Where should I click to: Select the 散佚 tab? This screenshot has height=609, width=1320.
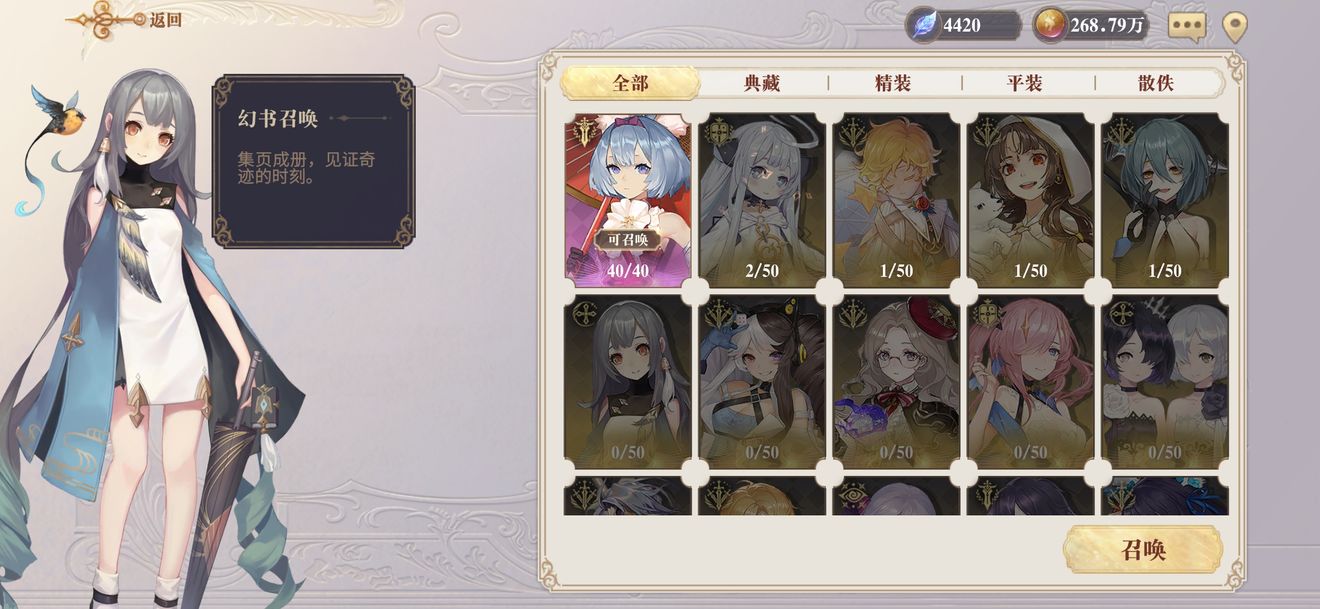pos(1156,83)
